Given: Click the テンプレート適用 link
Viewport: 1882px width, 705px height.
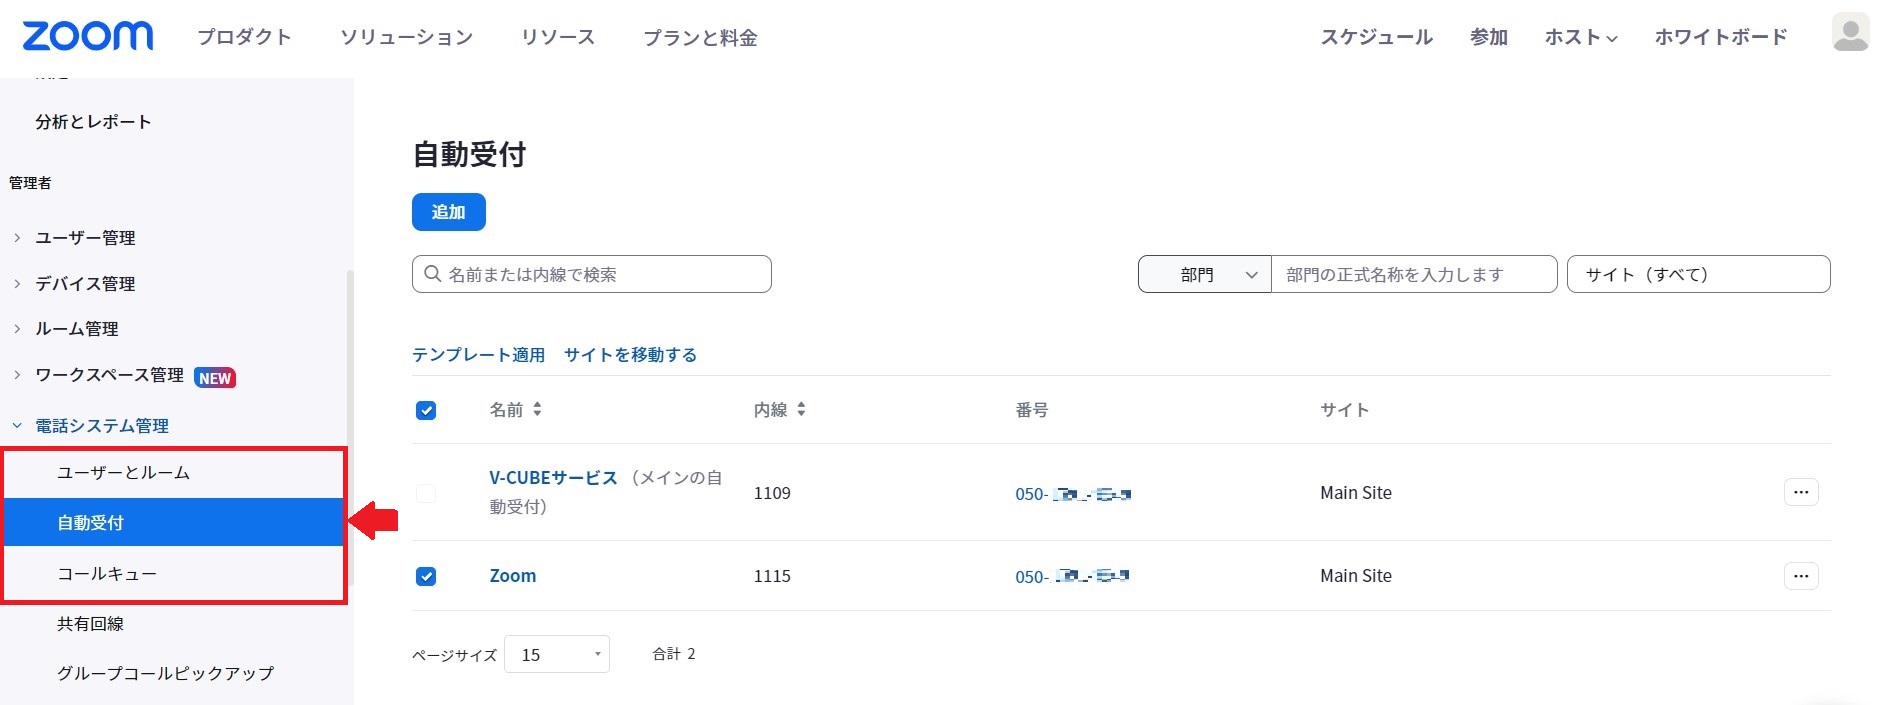Looking at the screenshot, I should tap(478, 355).
